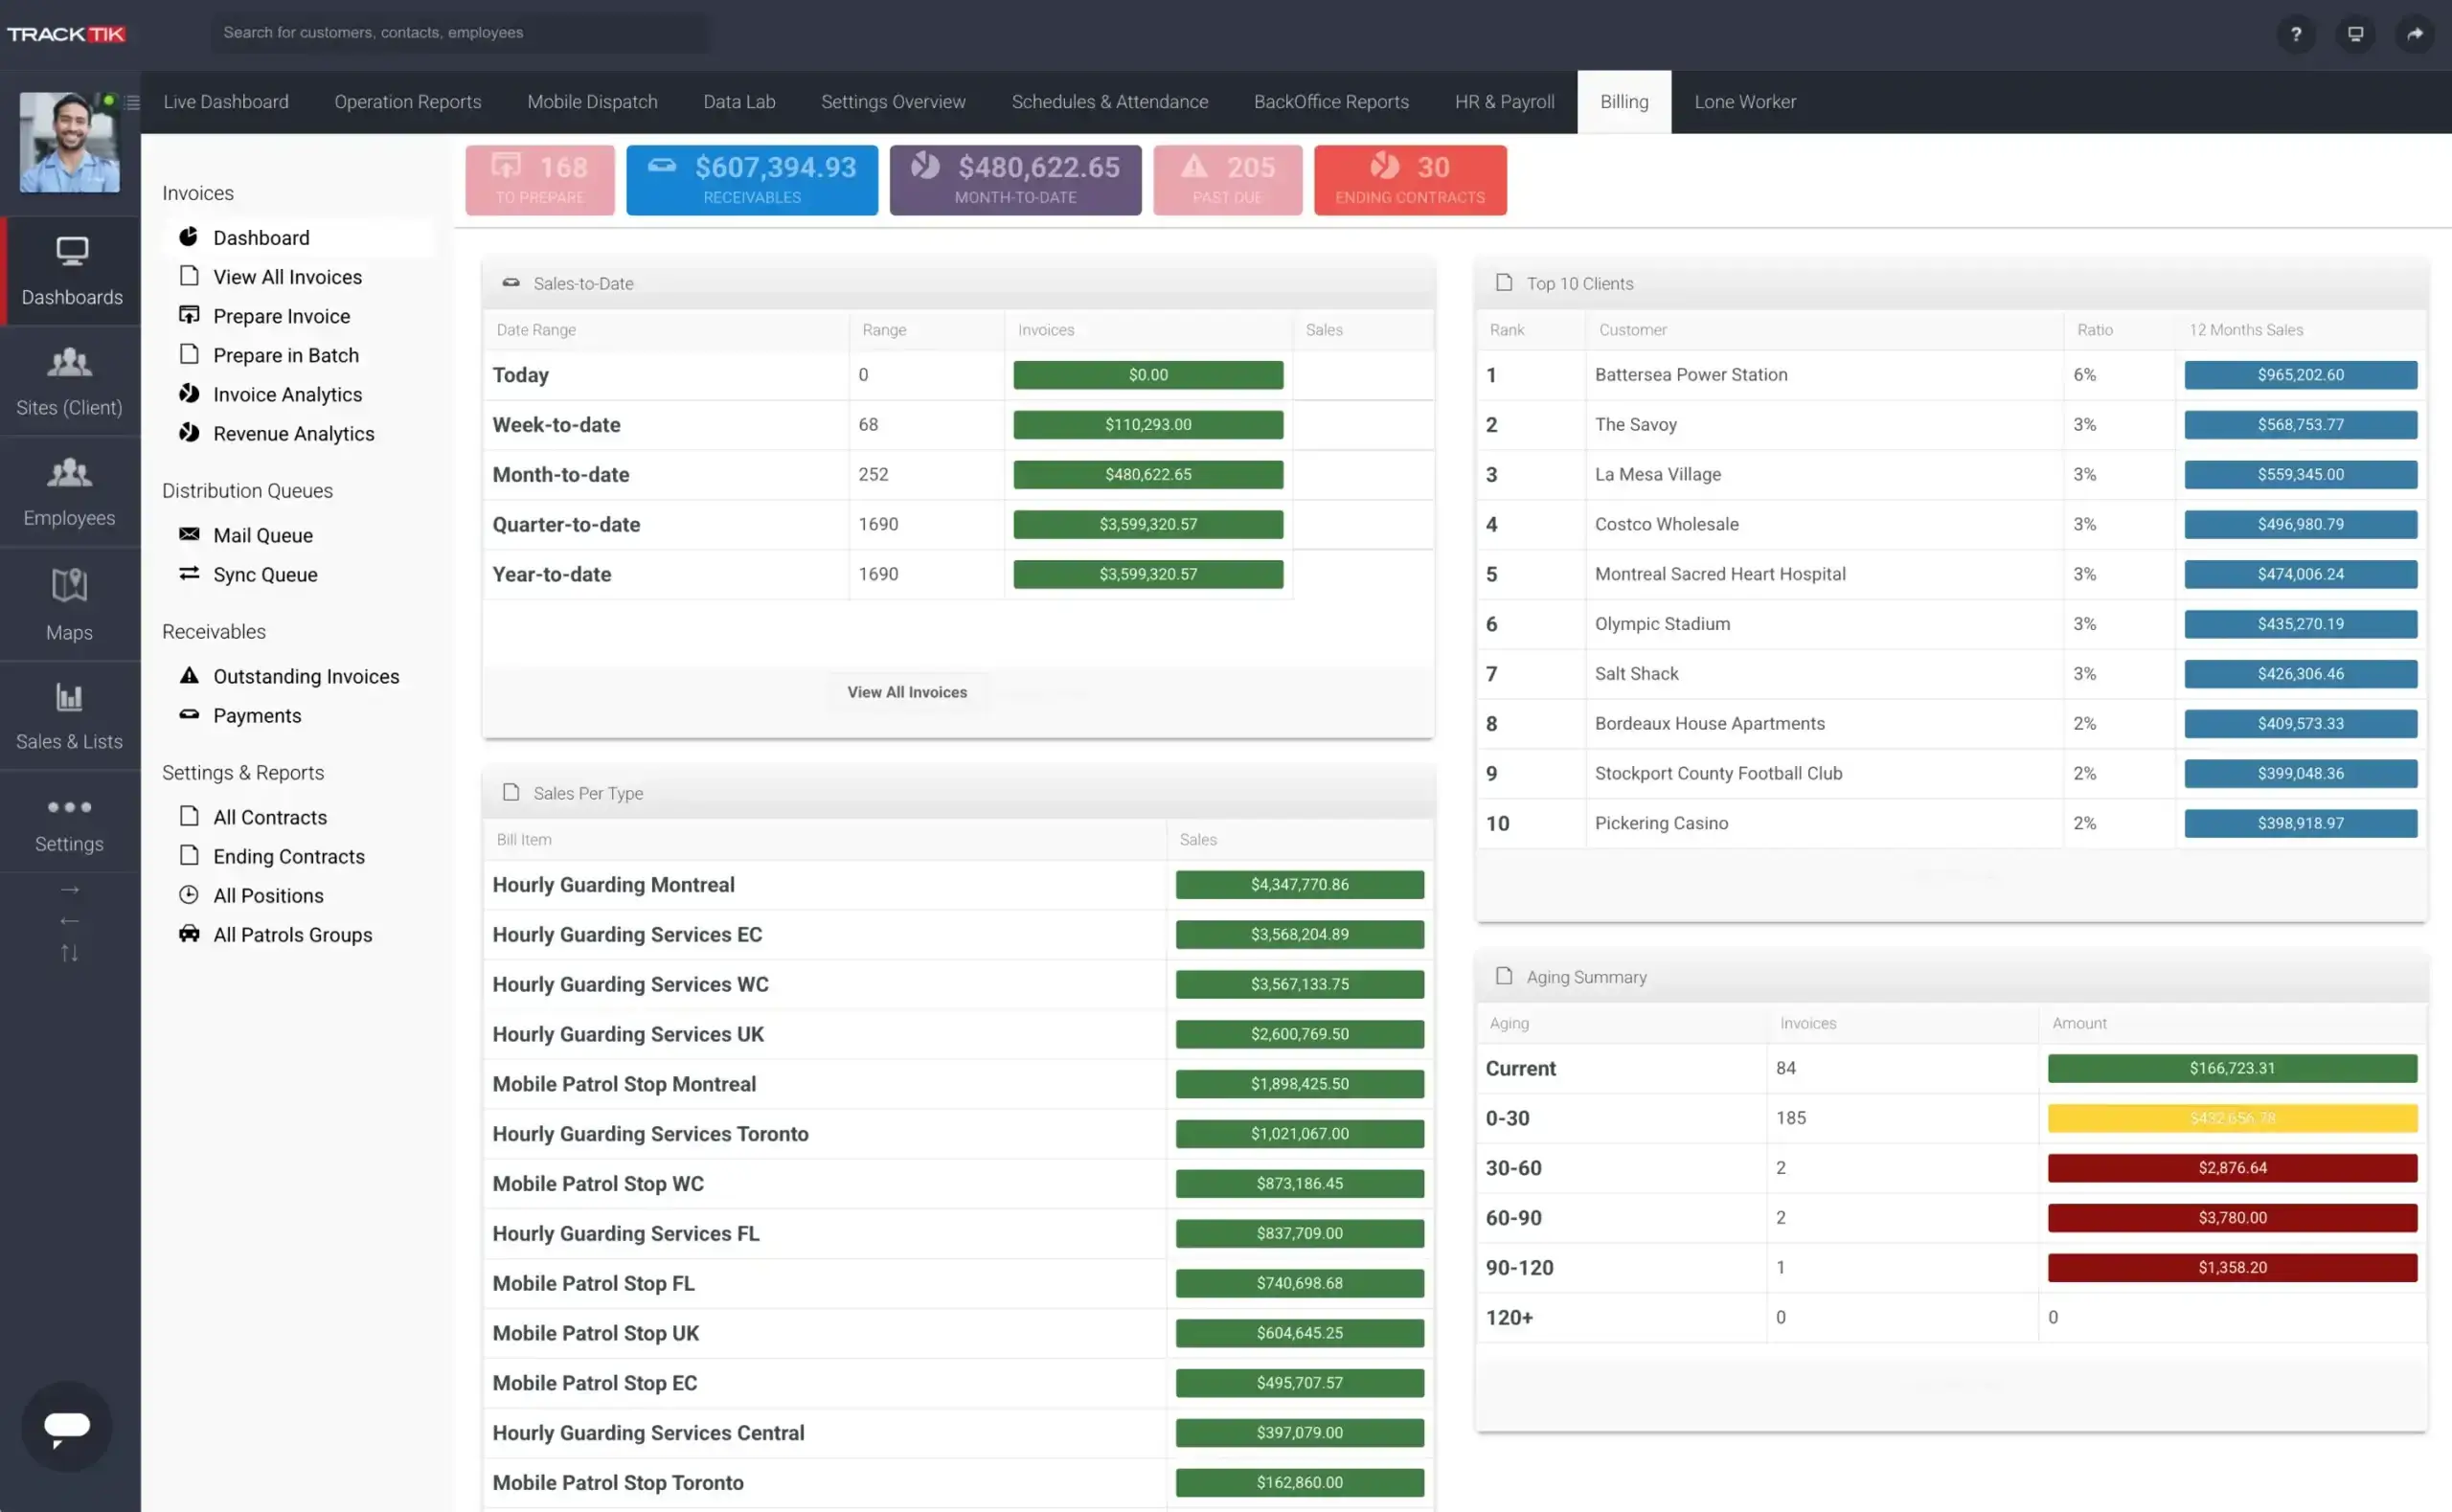Toggle the hamburger menu beside the avatar
The width and height of the screenshot is (2452, 1512).
[x=133, y=102]
